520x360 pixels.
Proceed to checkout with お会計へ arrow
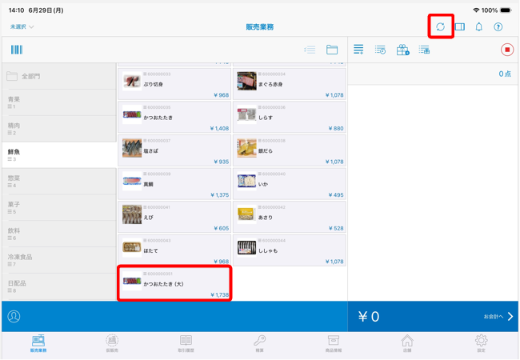pyautogui.click(x=499, y=316)
